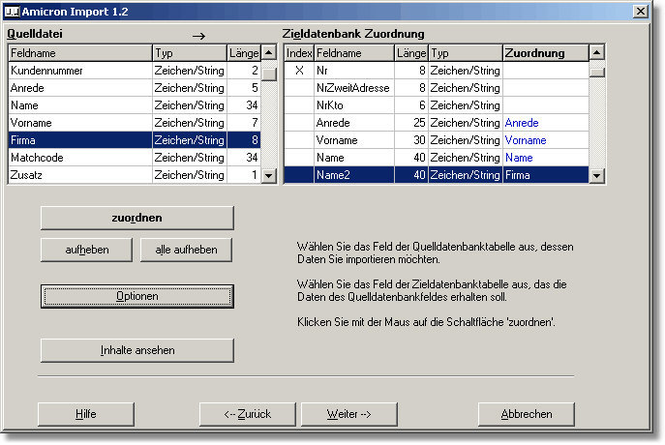Select the highlighted Firma source row
Image resolution: width=665 pixels, height=445 pixels.
coord(134,140)
